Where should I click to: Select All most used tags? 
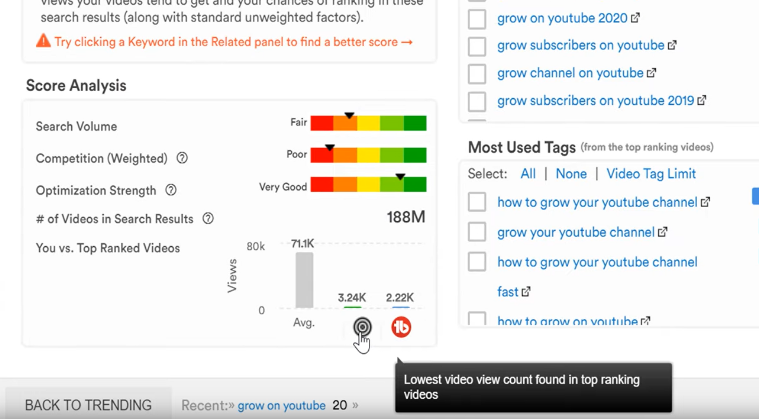(x=528, y=174)
